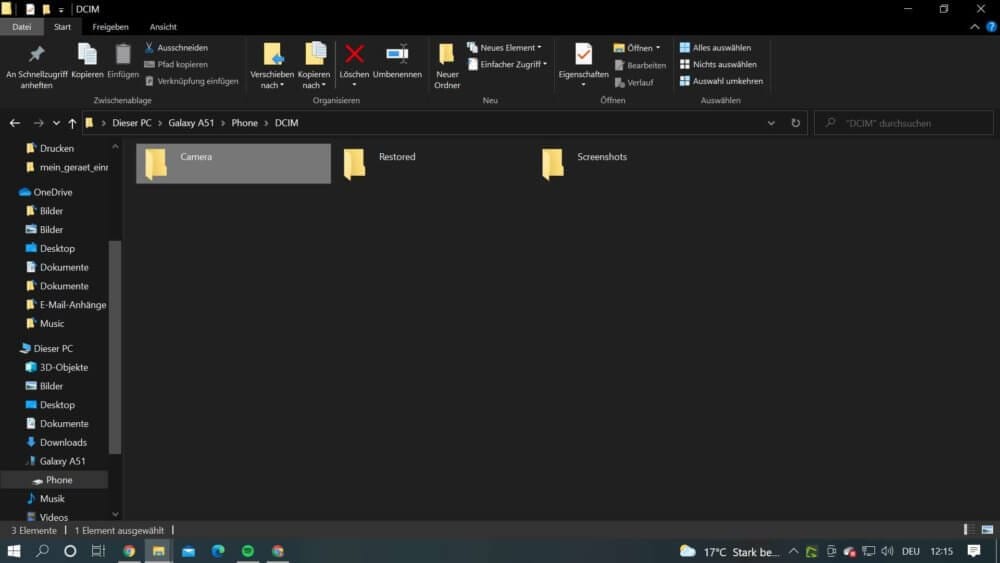Screen dimensions: 1000x563
Task: Choose Auswahl umkehren option
Action: click(x=721, y=81)
